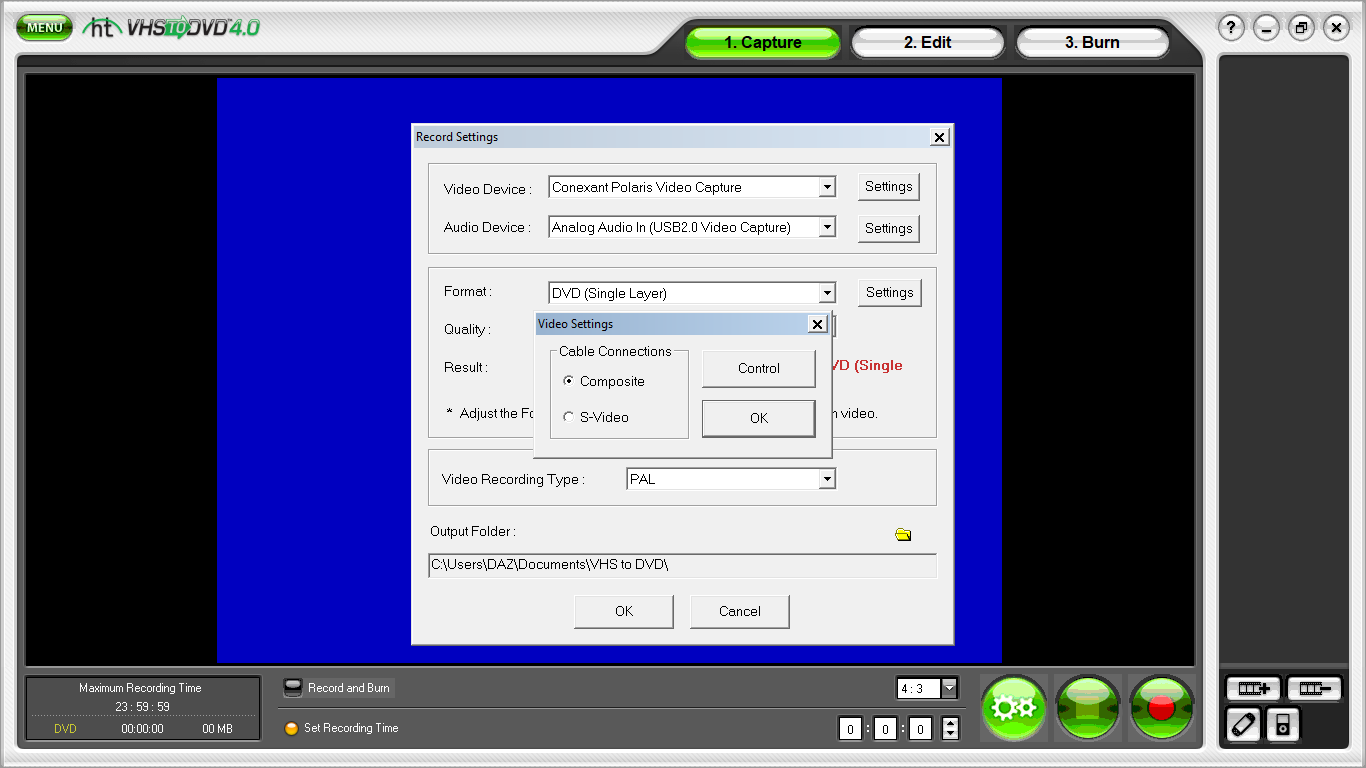Select the Composite cable connection
The width and height of the screenshot is (1366, 768).
pos(604,381)
